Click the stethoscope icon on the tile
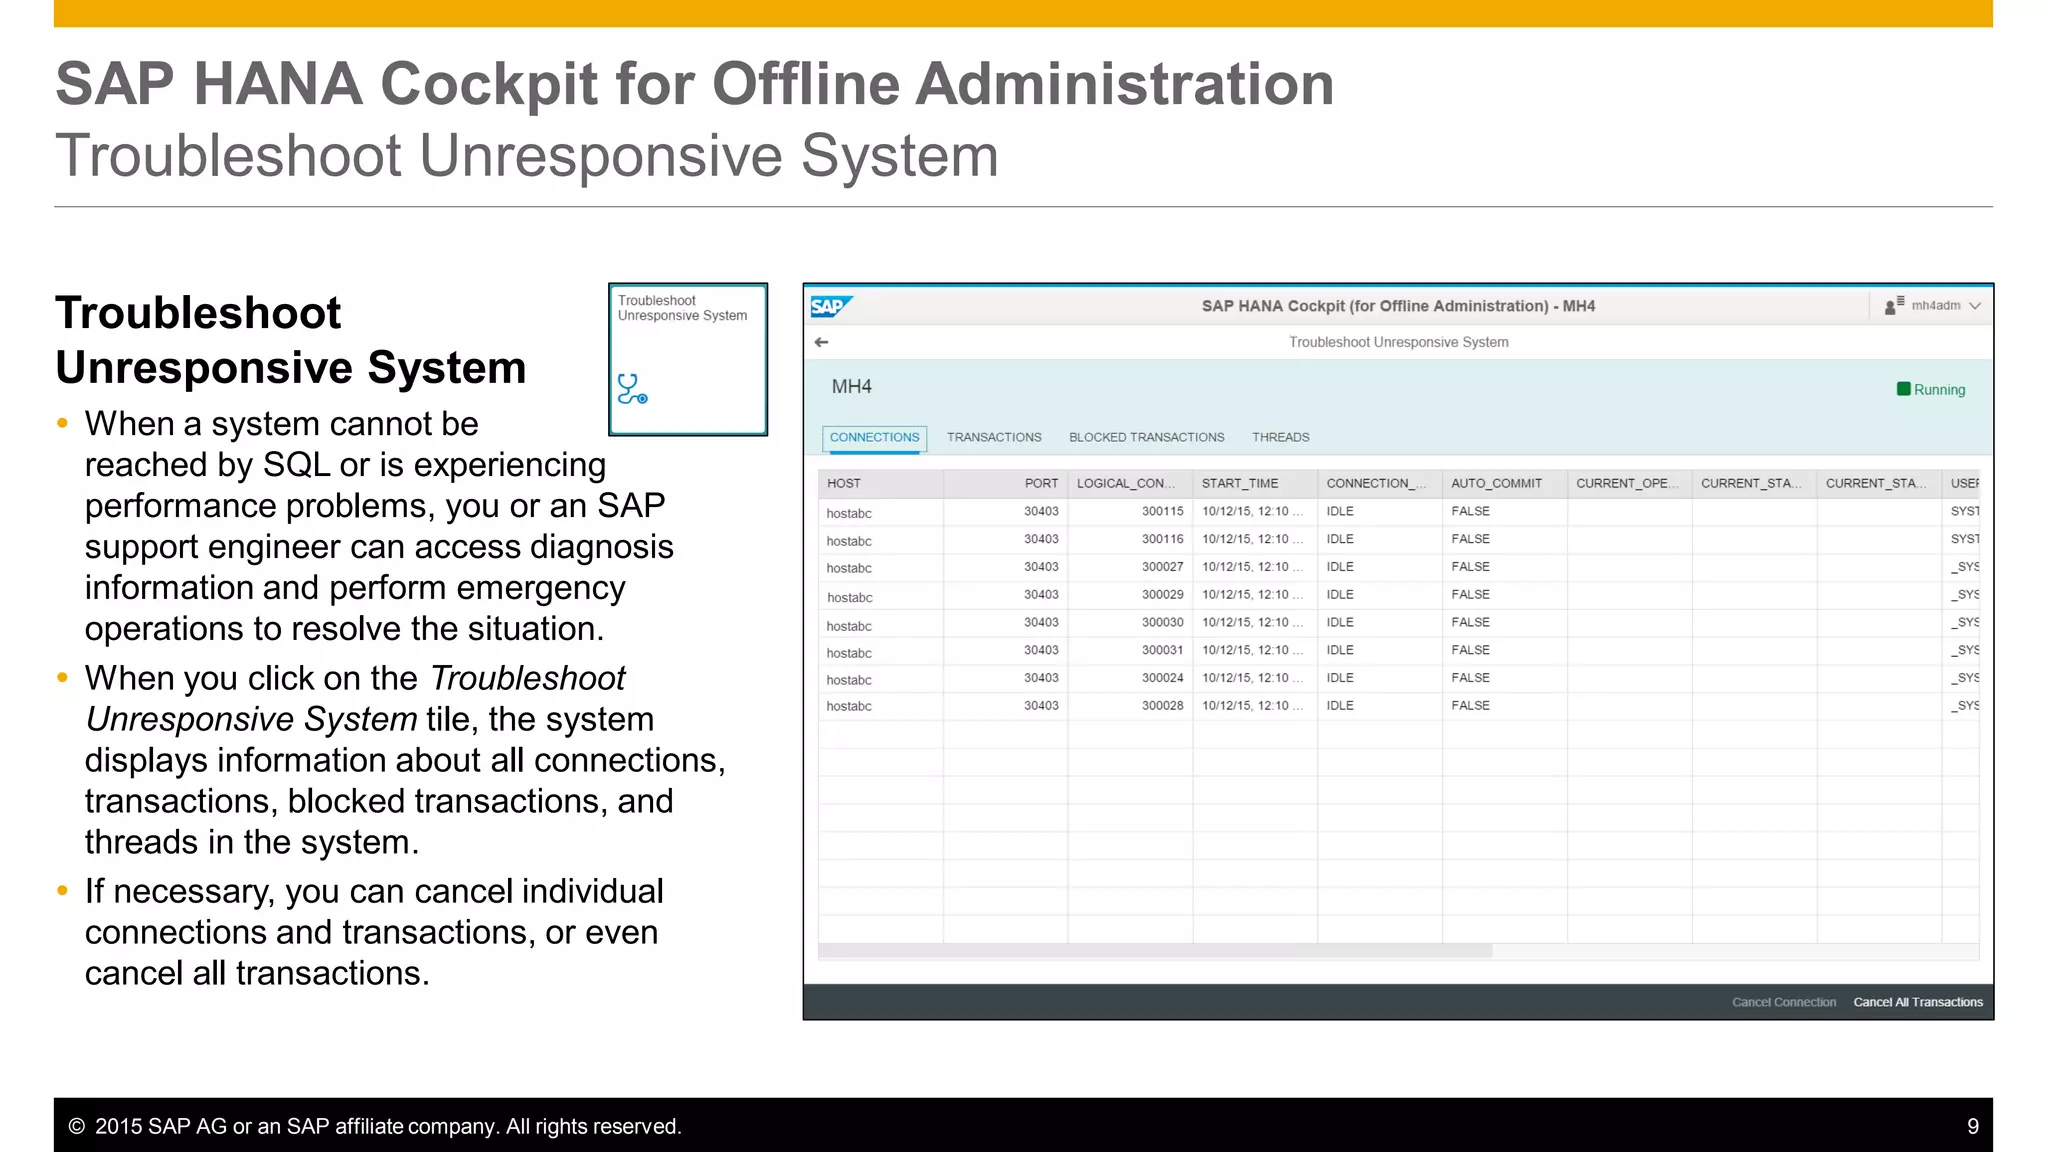This screenshot has height=1152, width=2048. coord(632,389)
